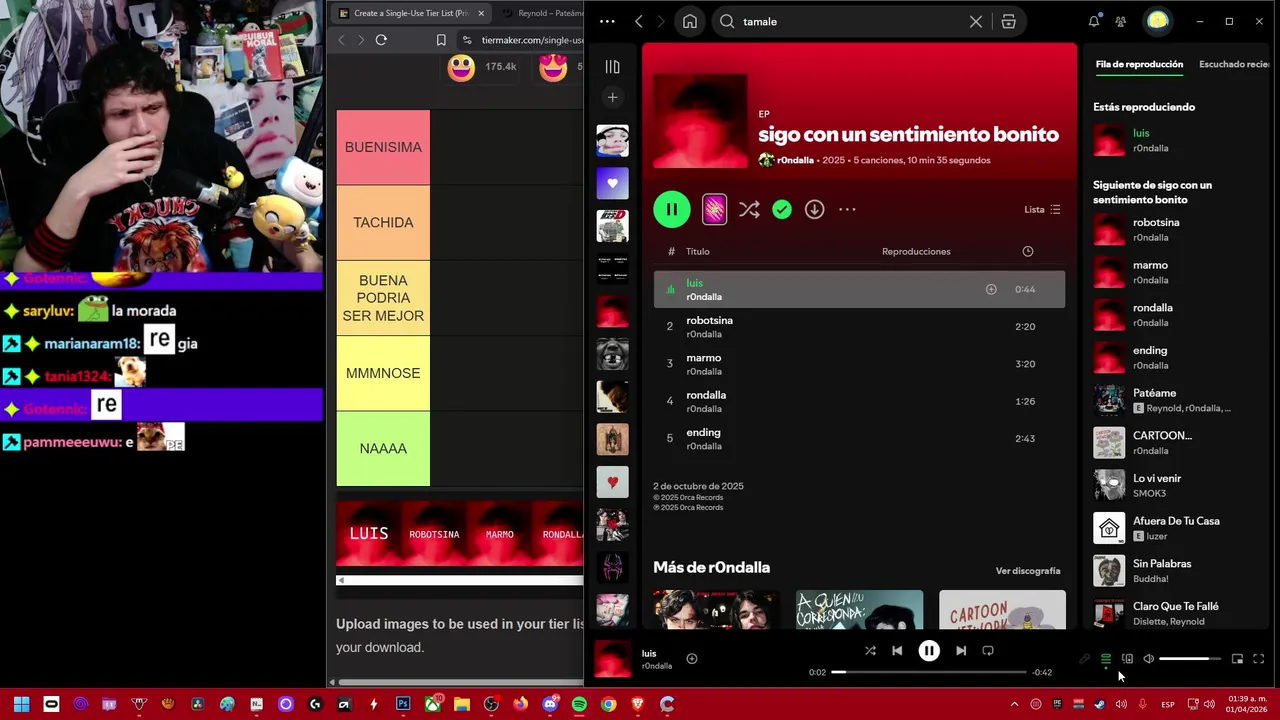The image size is (1280, 720).
Task: Toggle shuffle next to the green pause button
Action: coord(749,209)
